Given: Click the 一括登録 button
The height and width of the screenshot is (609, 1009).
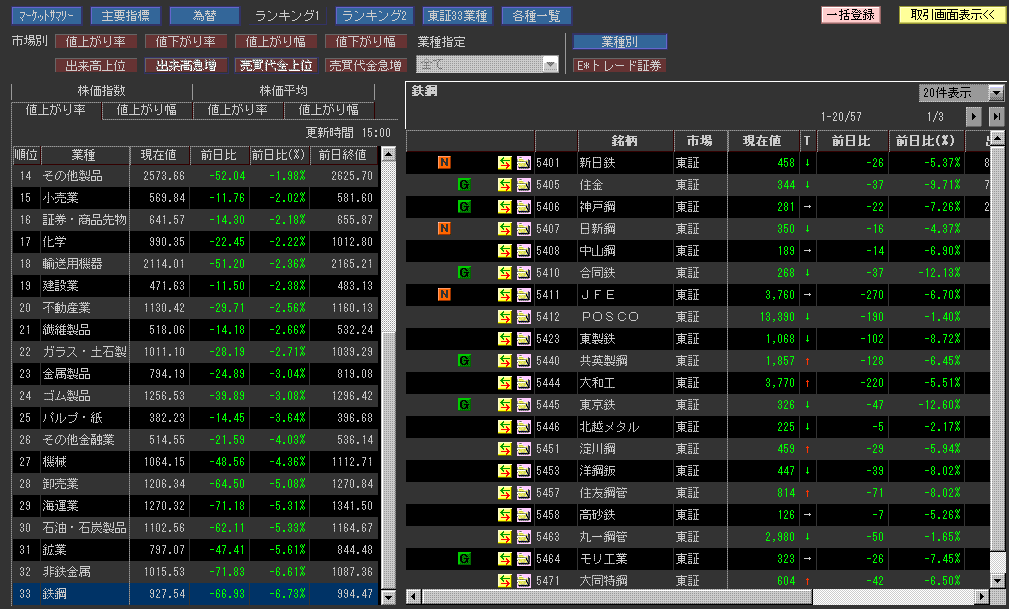Looking at the screenshot, I should coord(848,15).
